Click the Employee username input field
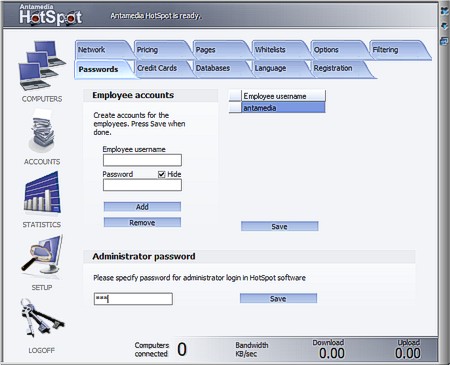450x365 pixels. point(142,160)
